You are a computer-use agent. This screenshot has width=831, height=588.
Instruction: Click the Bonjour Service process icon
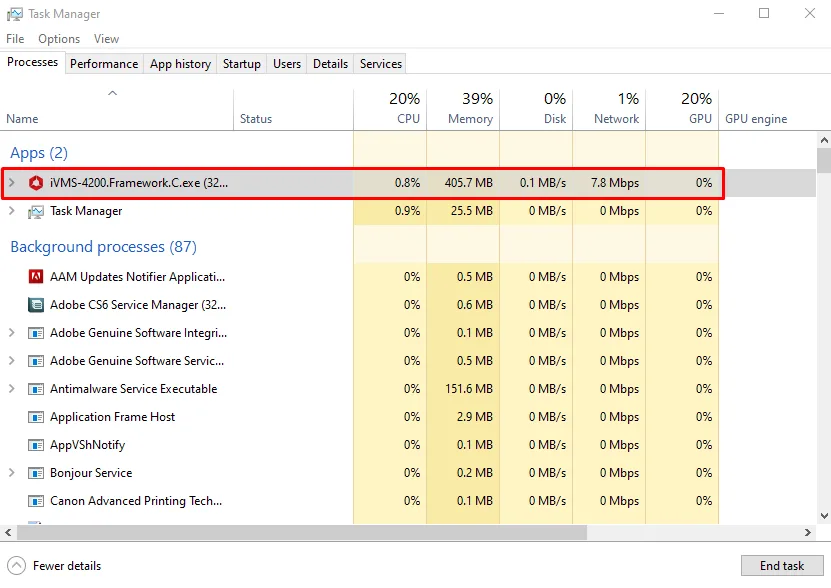pyautogui.click(x=36, y=473)
